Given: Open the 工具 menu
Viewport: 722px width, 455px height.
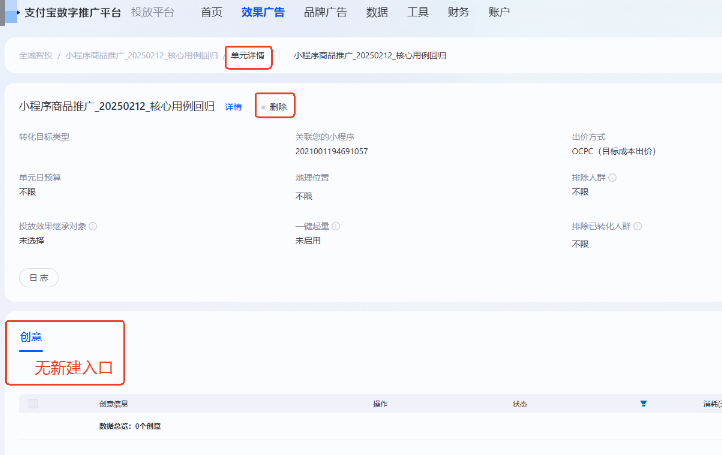Looking at the screenshot, I should click(x=418, y=12).
